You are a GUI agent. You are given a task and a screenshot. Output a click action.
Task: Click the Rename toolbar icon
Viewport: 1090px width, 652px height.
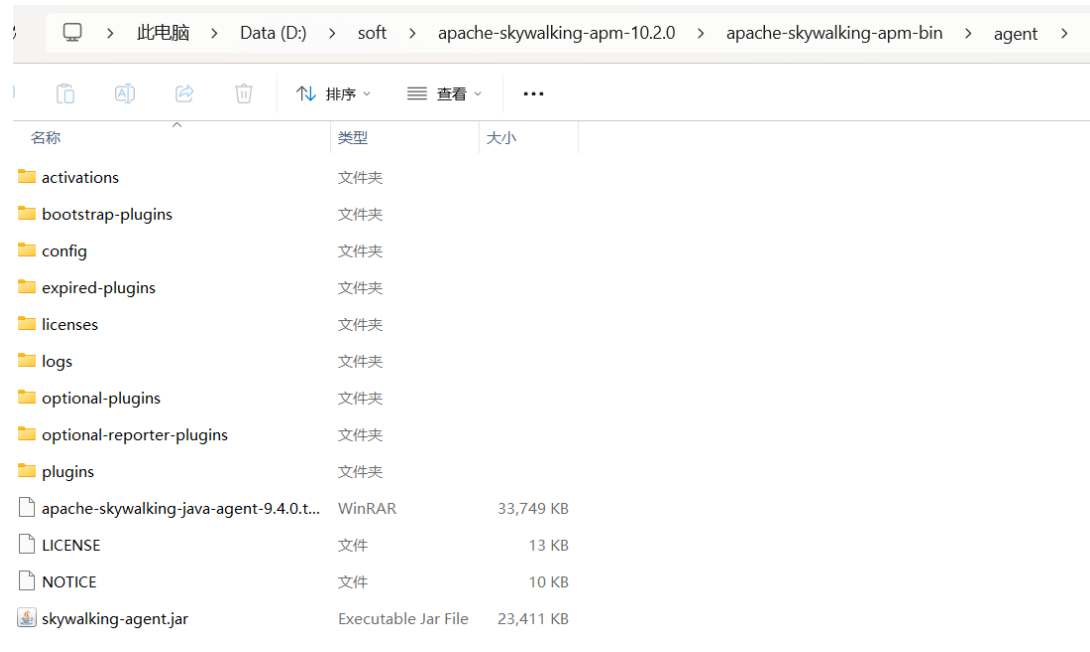(x=125, y=93)
